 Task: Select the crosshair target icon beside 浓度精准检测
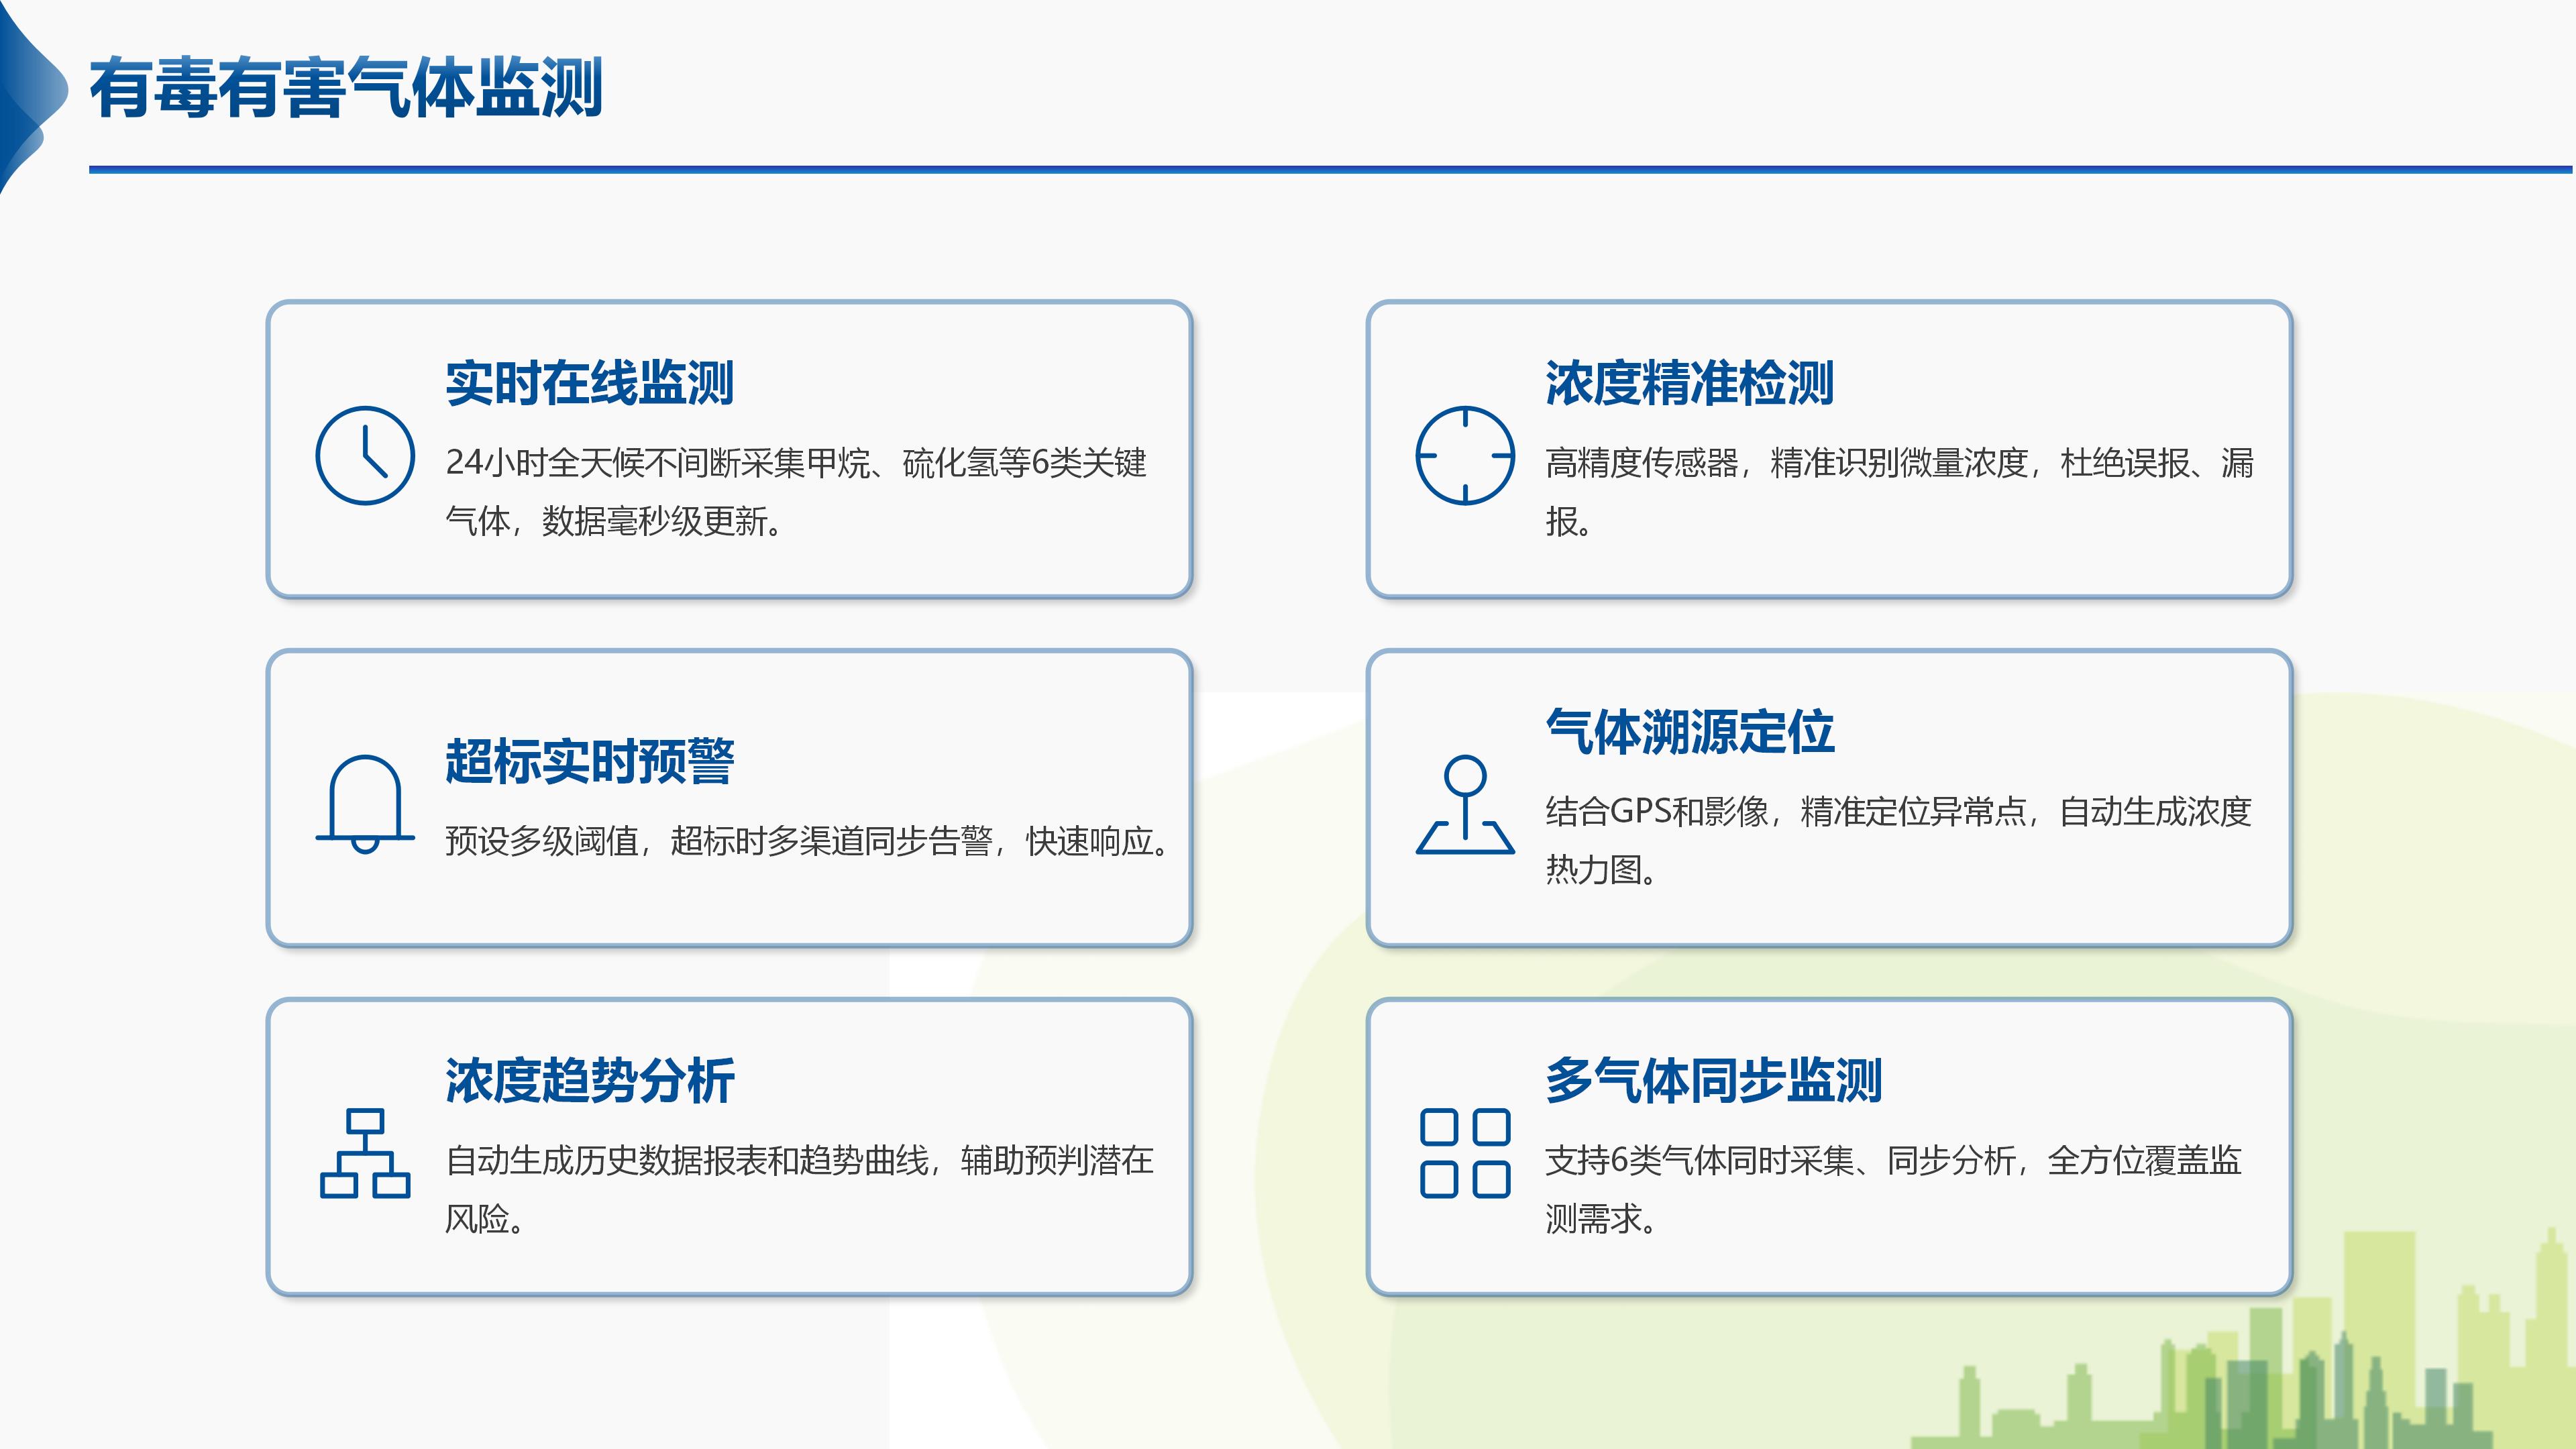point(1465,455)
